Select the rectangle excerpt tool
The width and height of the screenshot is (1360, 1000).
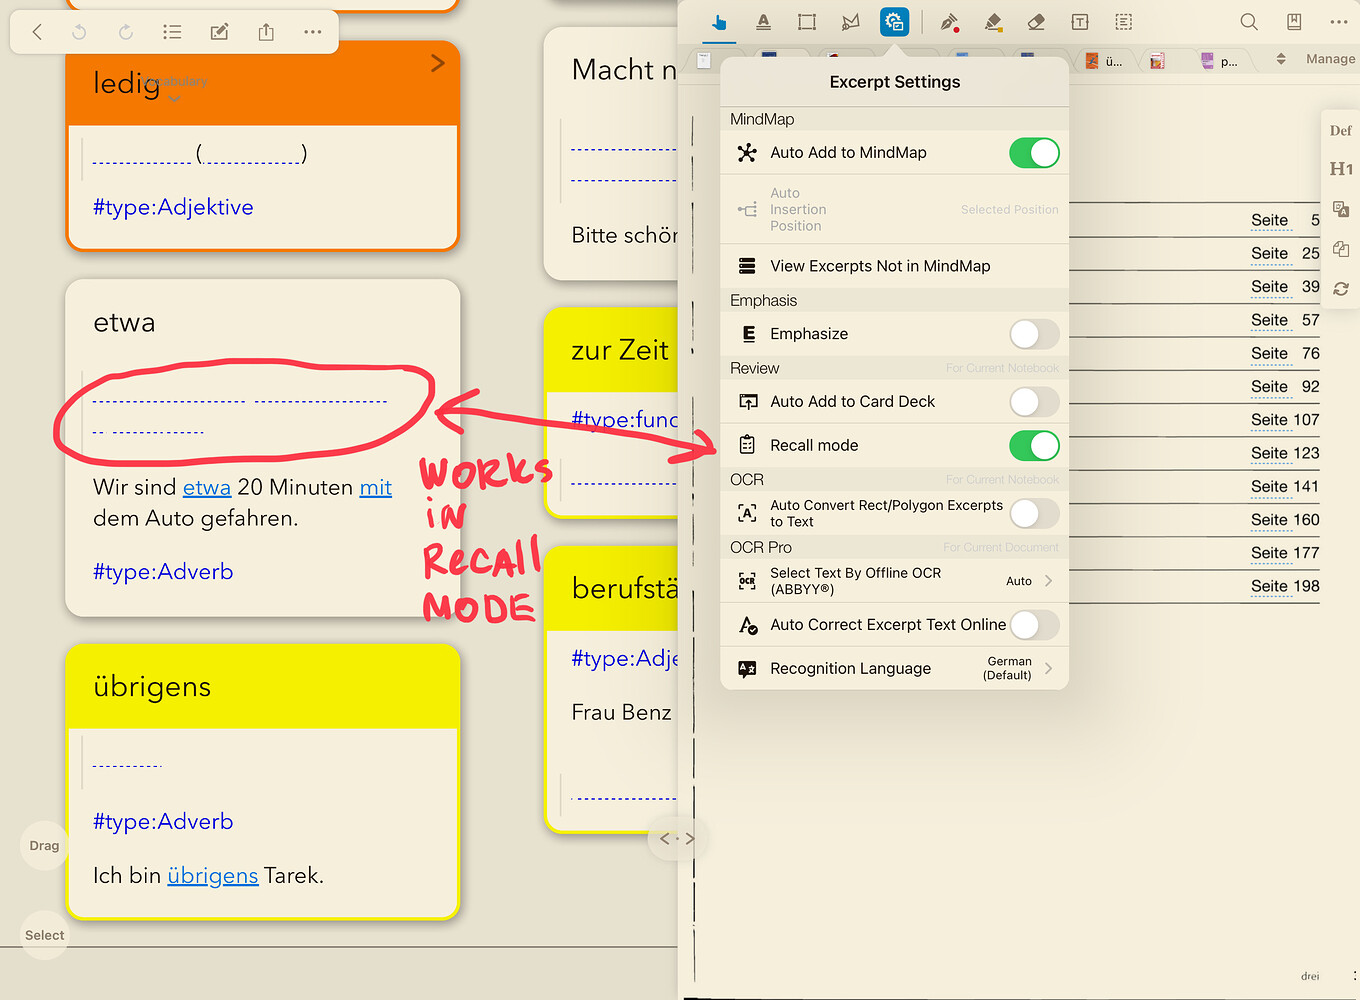tap(807, 22)
